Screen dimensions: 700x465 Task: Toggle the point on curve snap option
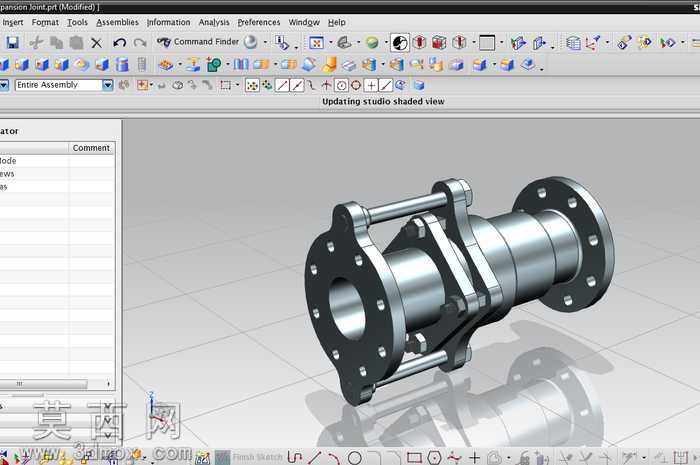click(386, 85)
